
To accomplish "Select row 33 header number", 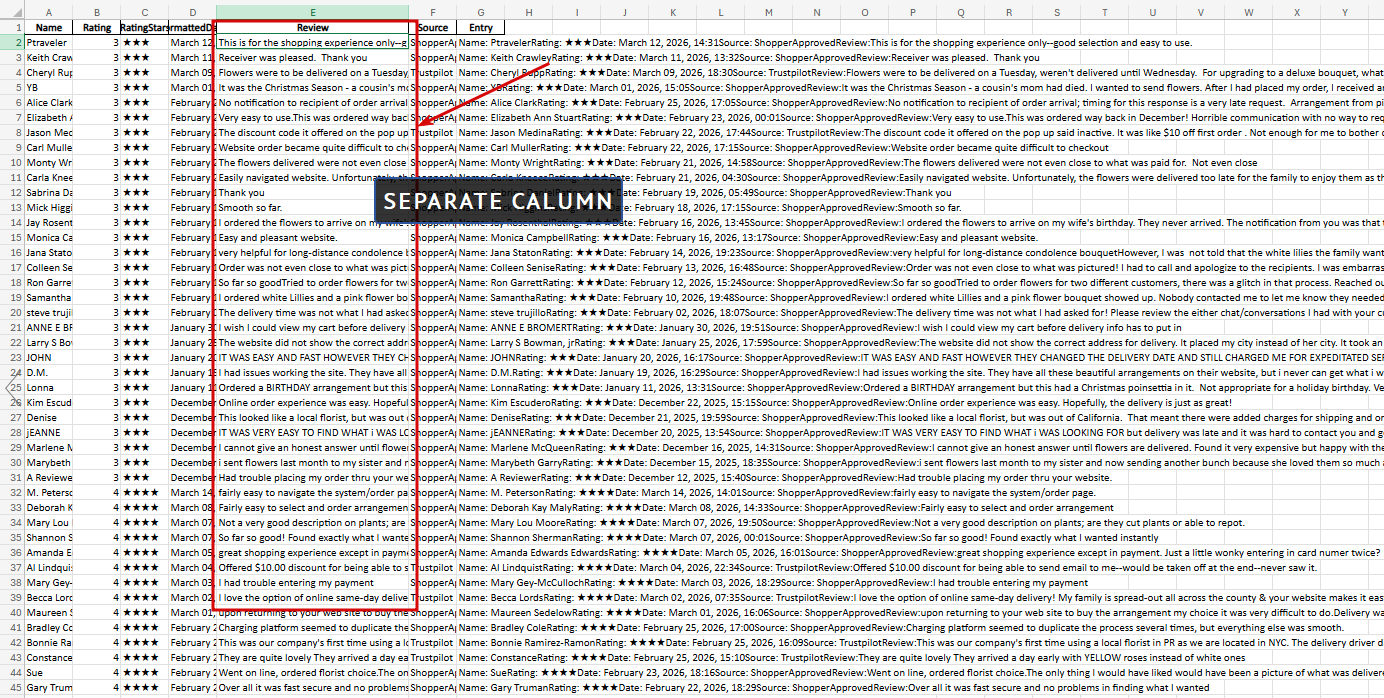I will coord(12,507).
